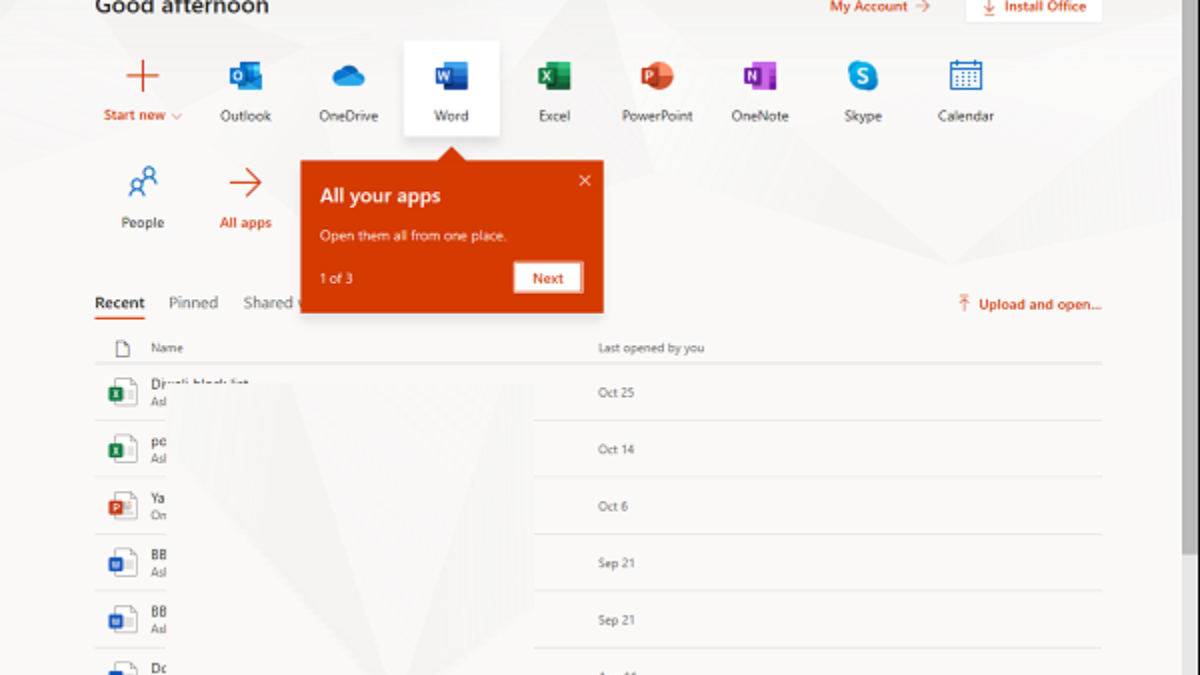Switch to the partially hidden Shared tab

tap(271, 303)
